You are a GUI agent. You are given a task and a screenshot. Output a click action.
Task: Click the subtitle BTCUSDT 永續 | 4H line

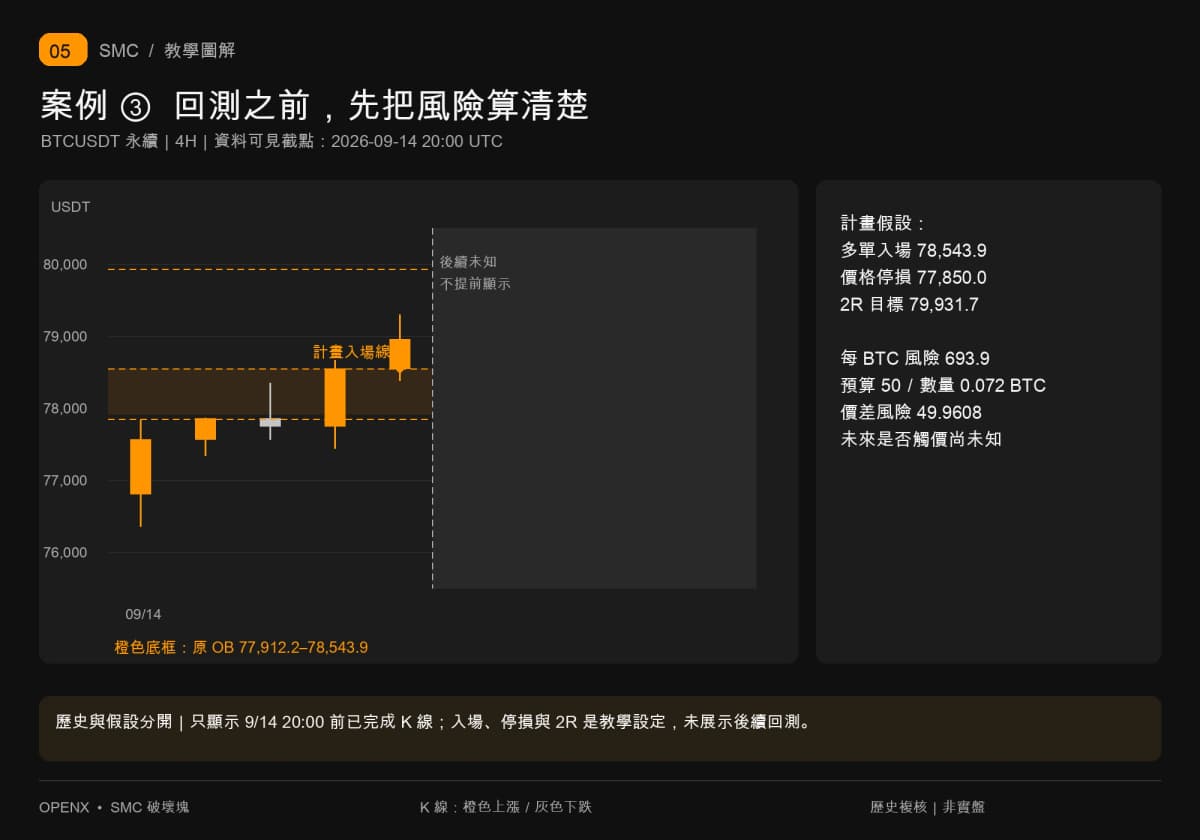point(271,142)
